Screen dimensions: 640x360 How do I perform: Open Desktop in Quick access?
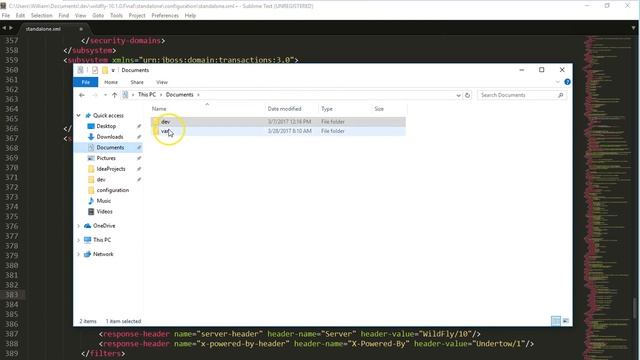[106, 126]
